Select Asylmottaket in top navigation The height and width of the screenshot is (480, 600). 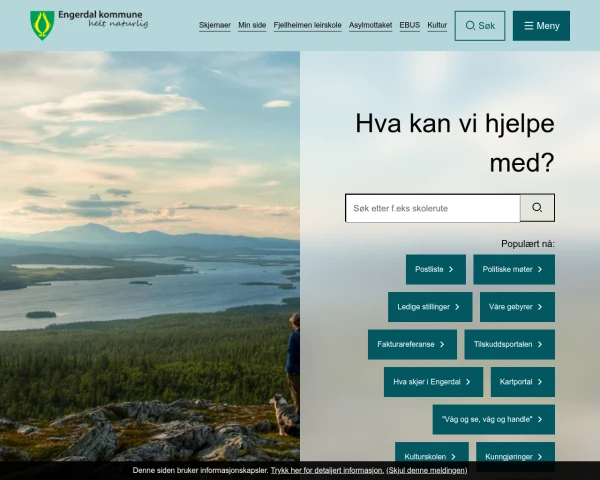pyautogui.click(x=370, y=25)
